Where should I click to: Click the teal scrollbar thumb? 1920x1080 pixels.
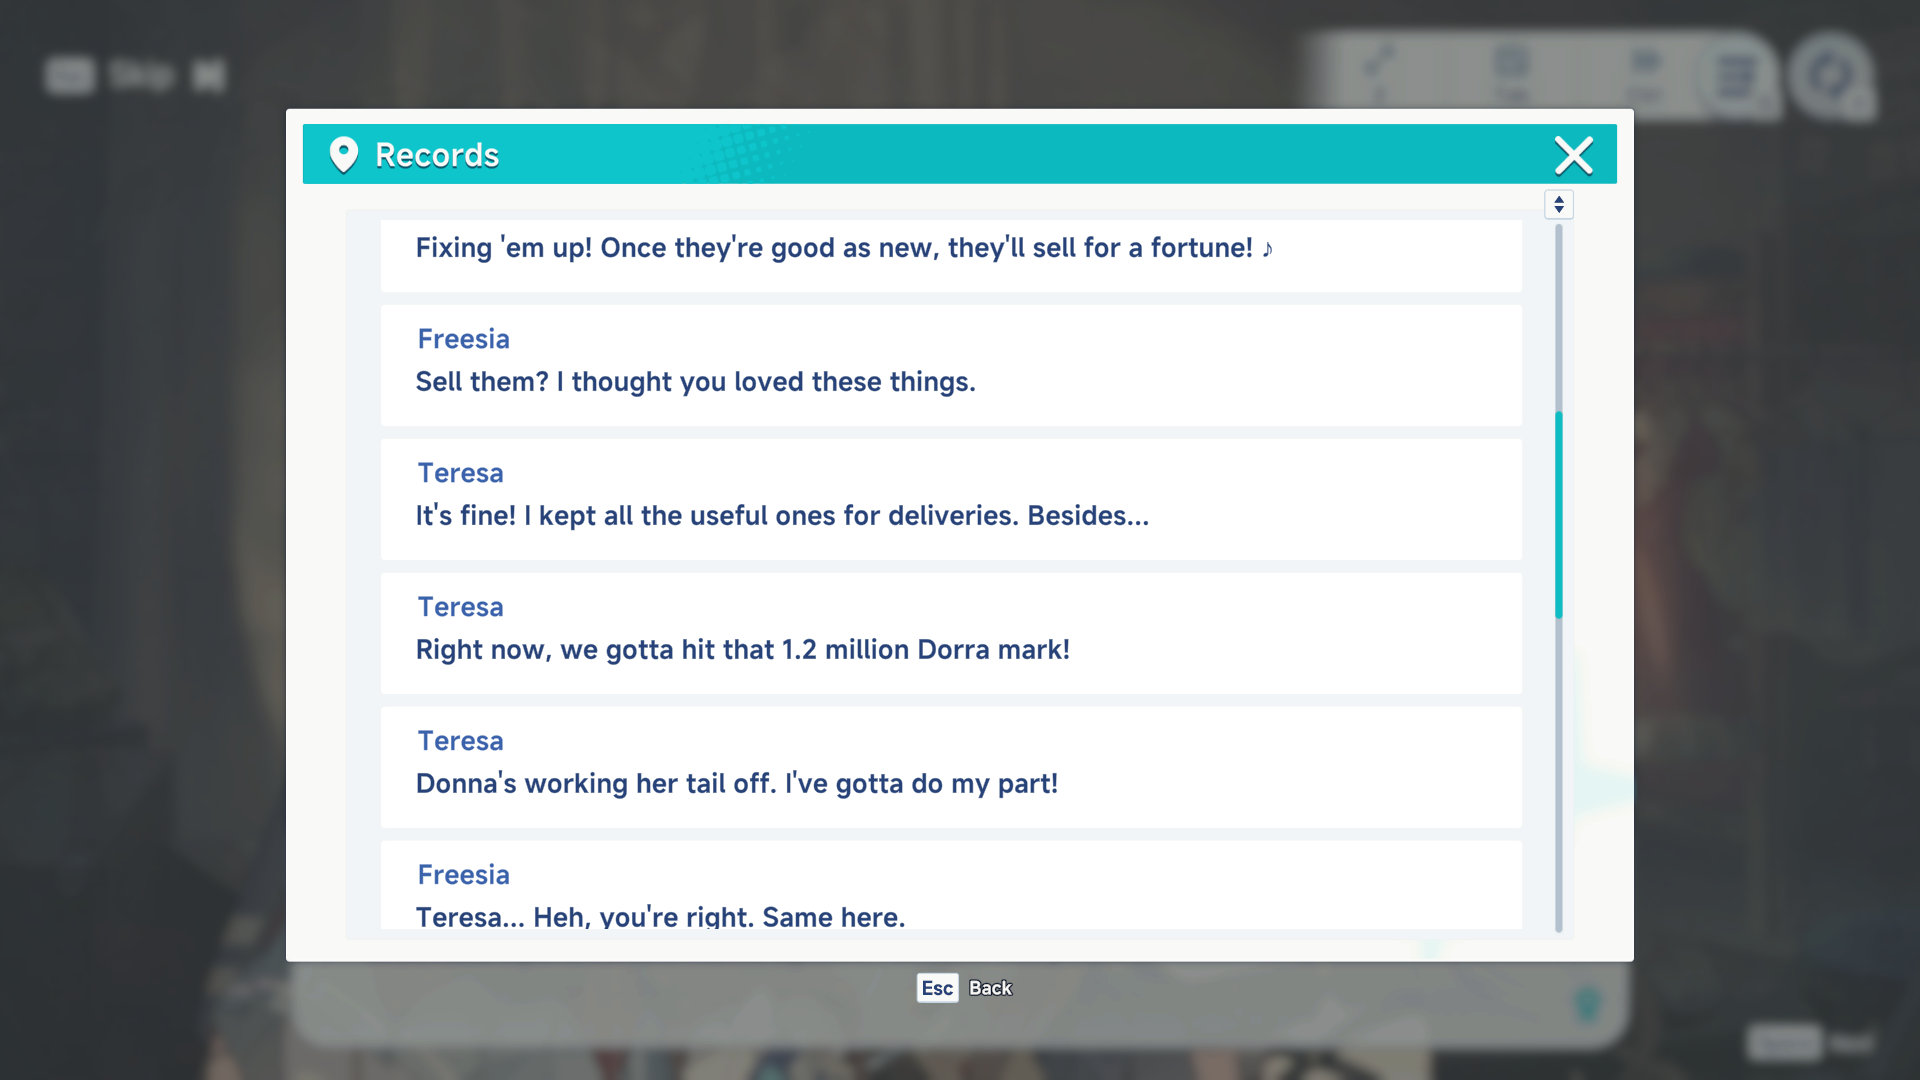(x=1558, y=514)
